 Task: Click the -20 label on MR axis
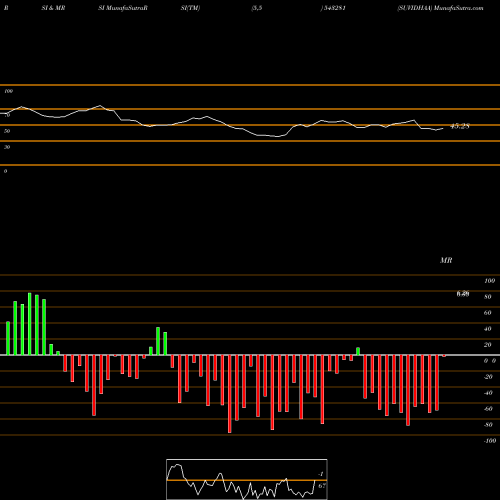tap(488, 377)
